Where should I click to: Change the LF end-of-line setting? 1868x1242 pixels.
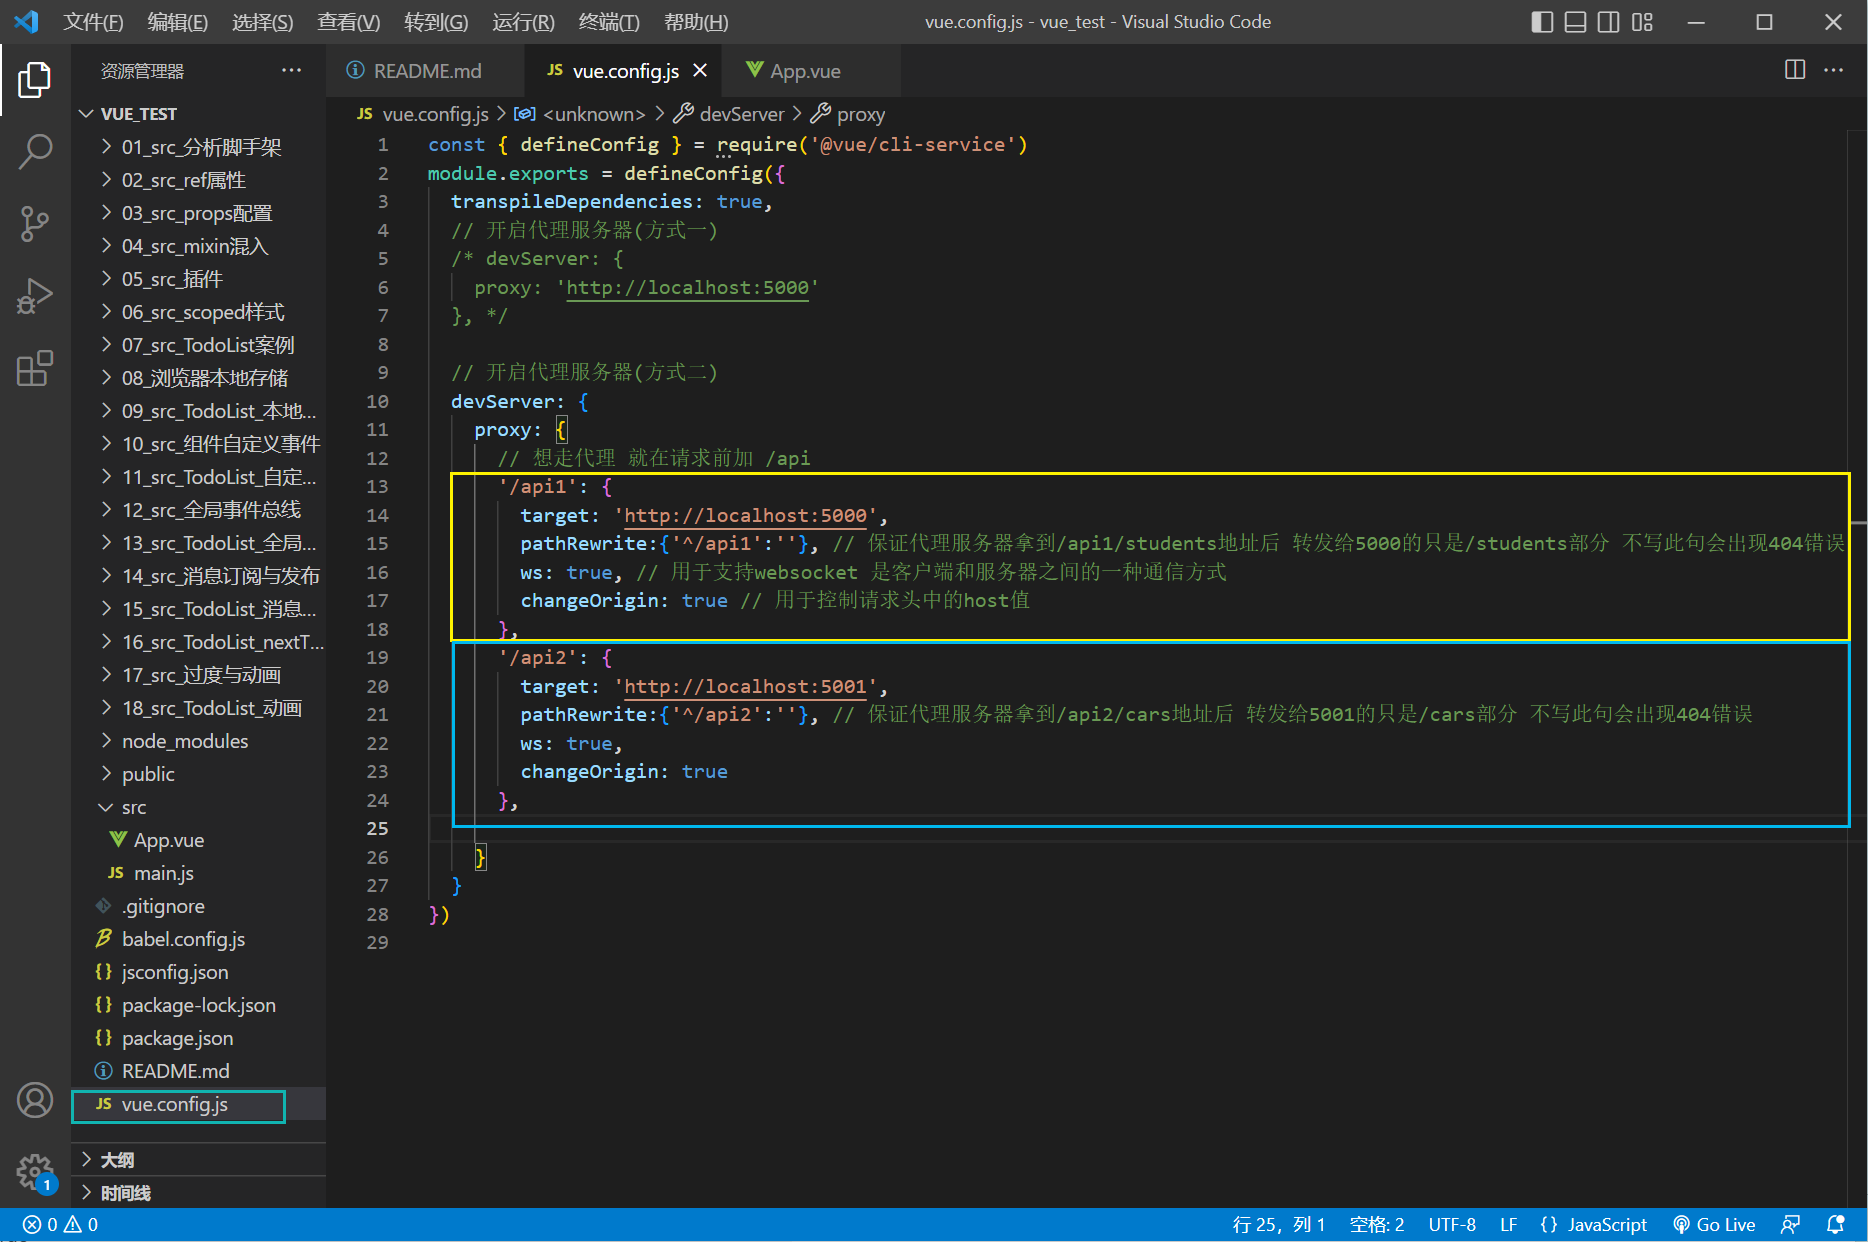[x=1509, y=1225]
